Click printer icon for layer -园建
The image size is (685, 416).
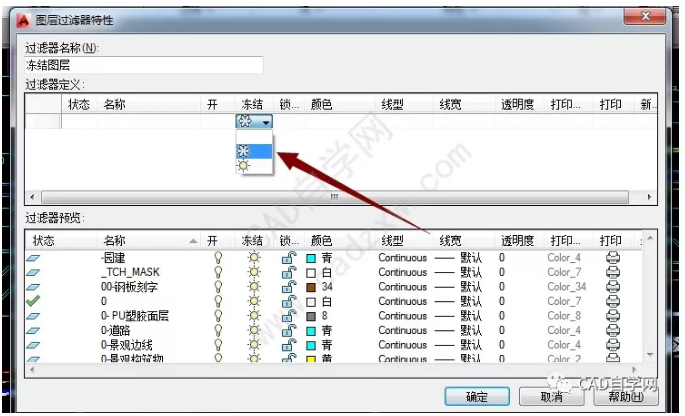tap(612, 258)
